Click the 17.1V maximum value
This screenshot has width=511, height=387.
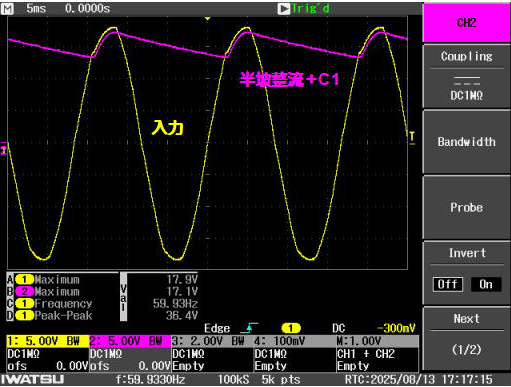click(182, 292)
